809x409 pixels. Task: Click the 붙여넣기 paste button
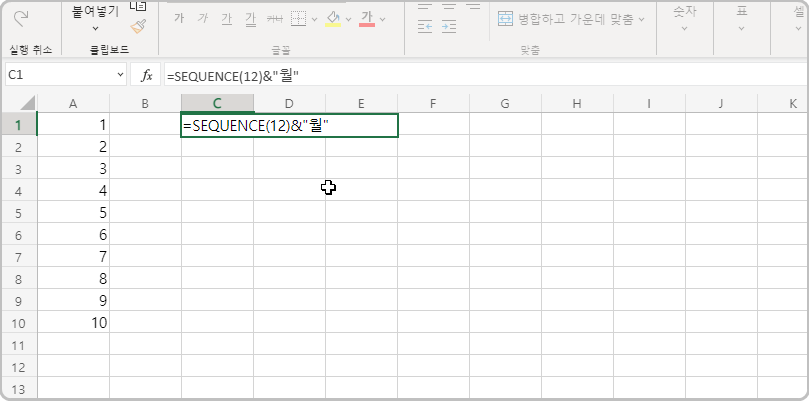[x=95, y=11]
